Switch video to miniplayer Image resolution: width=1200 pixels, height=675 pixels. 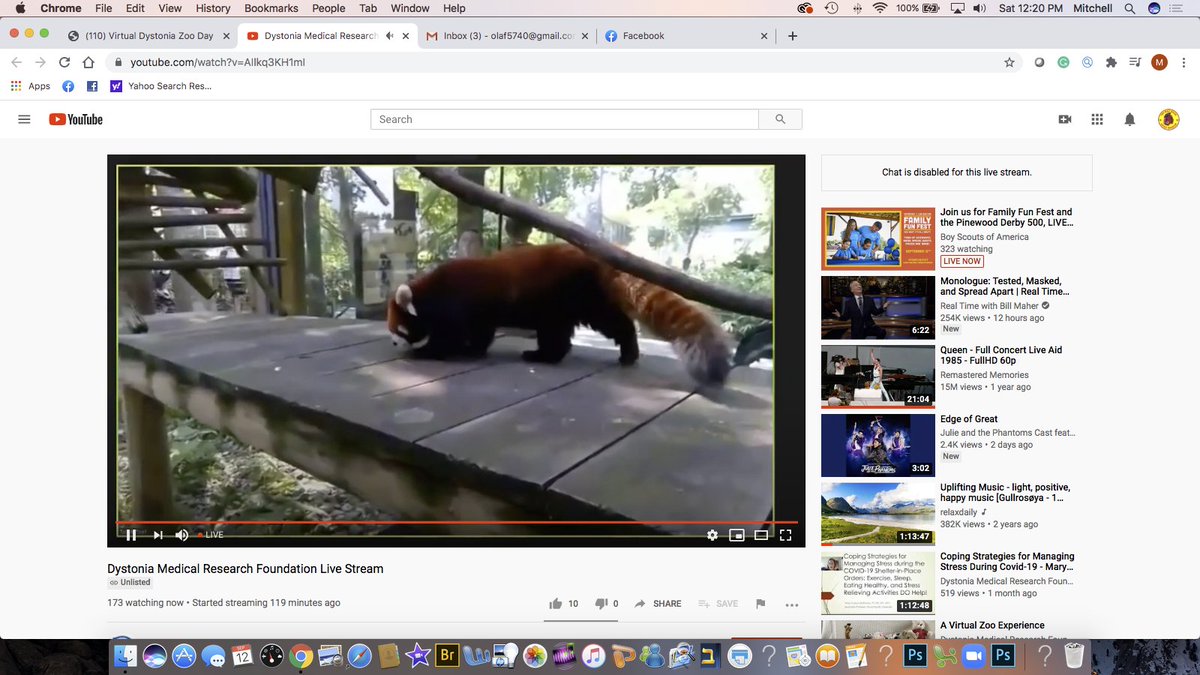[x=737, y=535]
